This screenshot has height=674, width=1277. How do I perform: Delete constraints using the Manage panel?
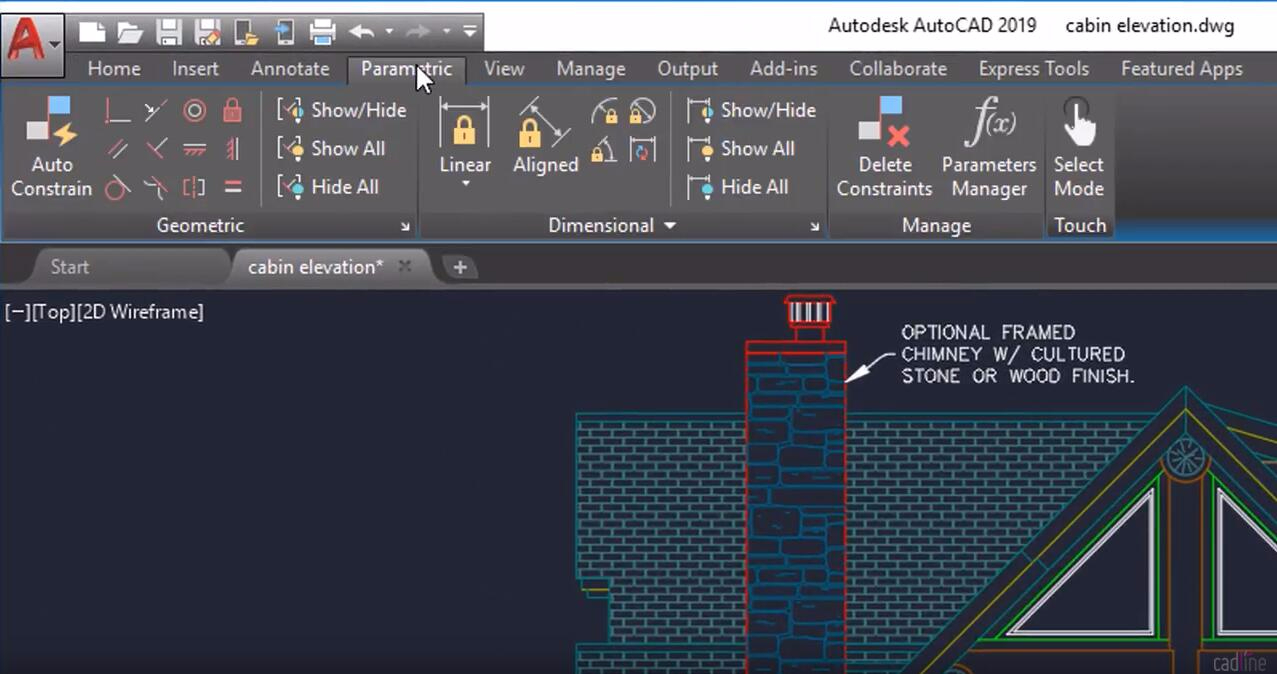click(x=883, y=150)
